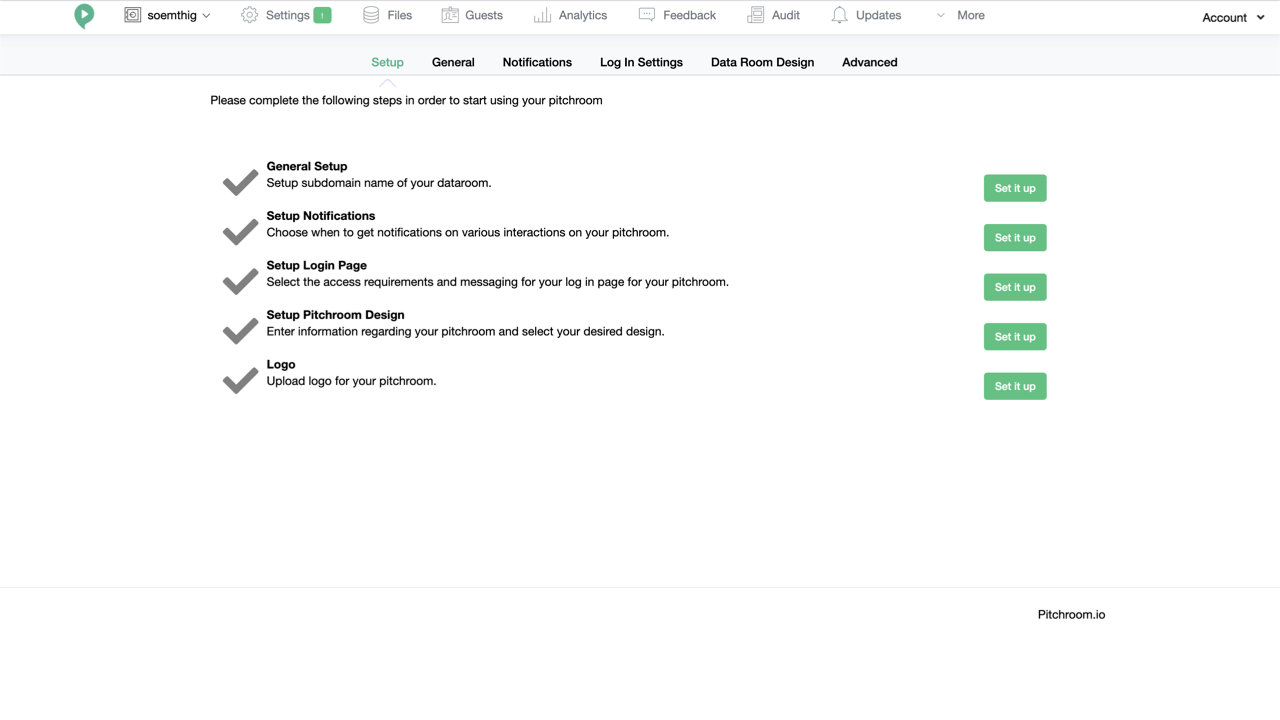Click the green Settings alert badge
The width and height of the screenshot is (1280, 720).
click(x=322, y=15)
